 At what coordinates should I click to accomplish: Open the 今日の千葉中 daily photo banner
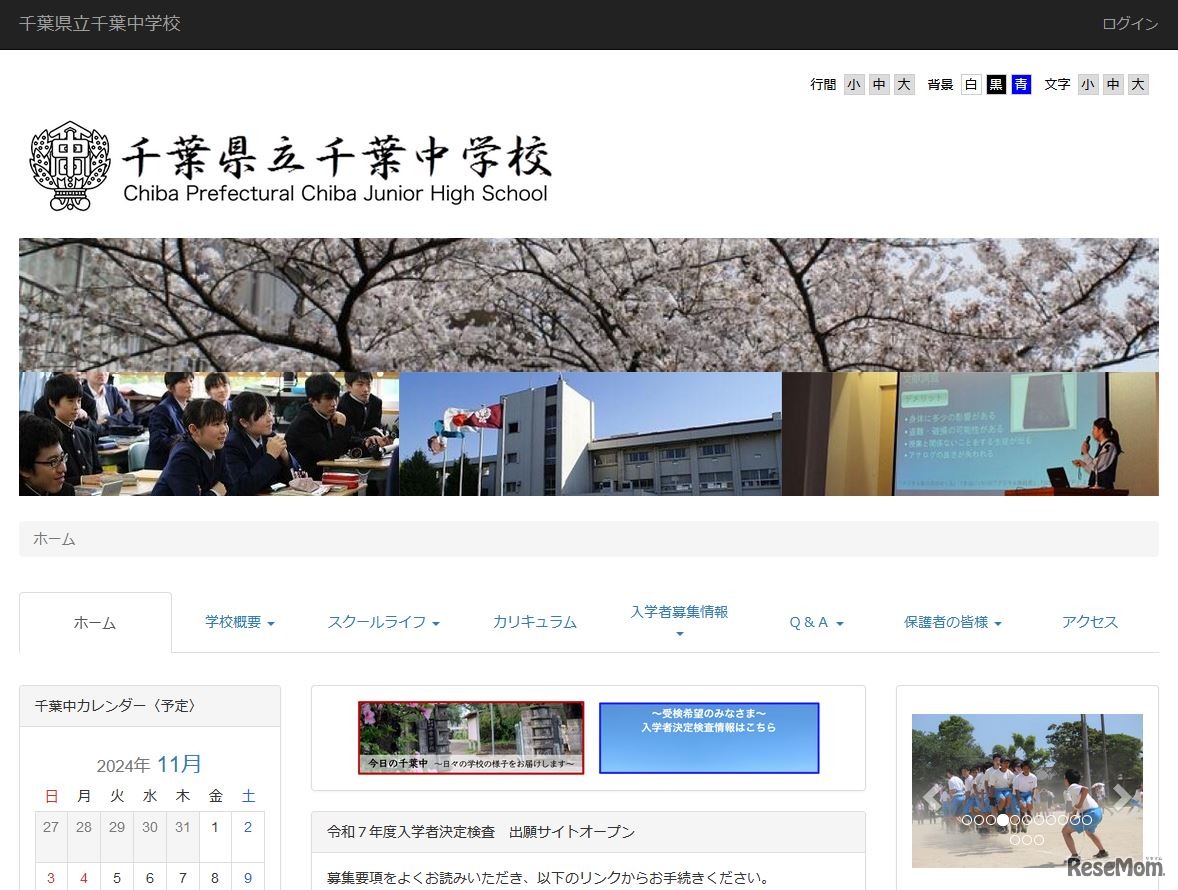click(x=471, y=737)
